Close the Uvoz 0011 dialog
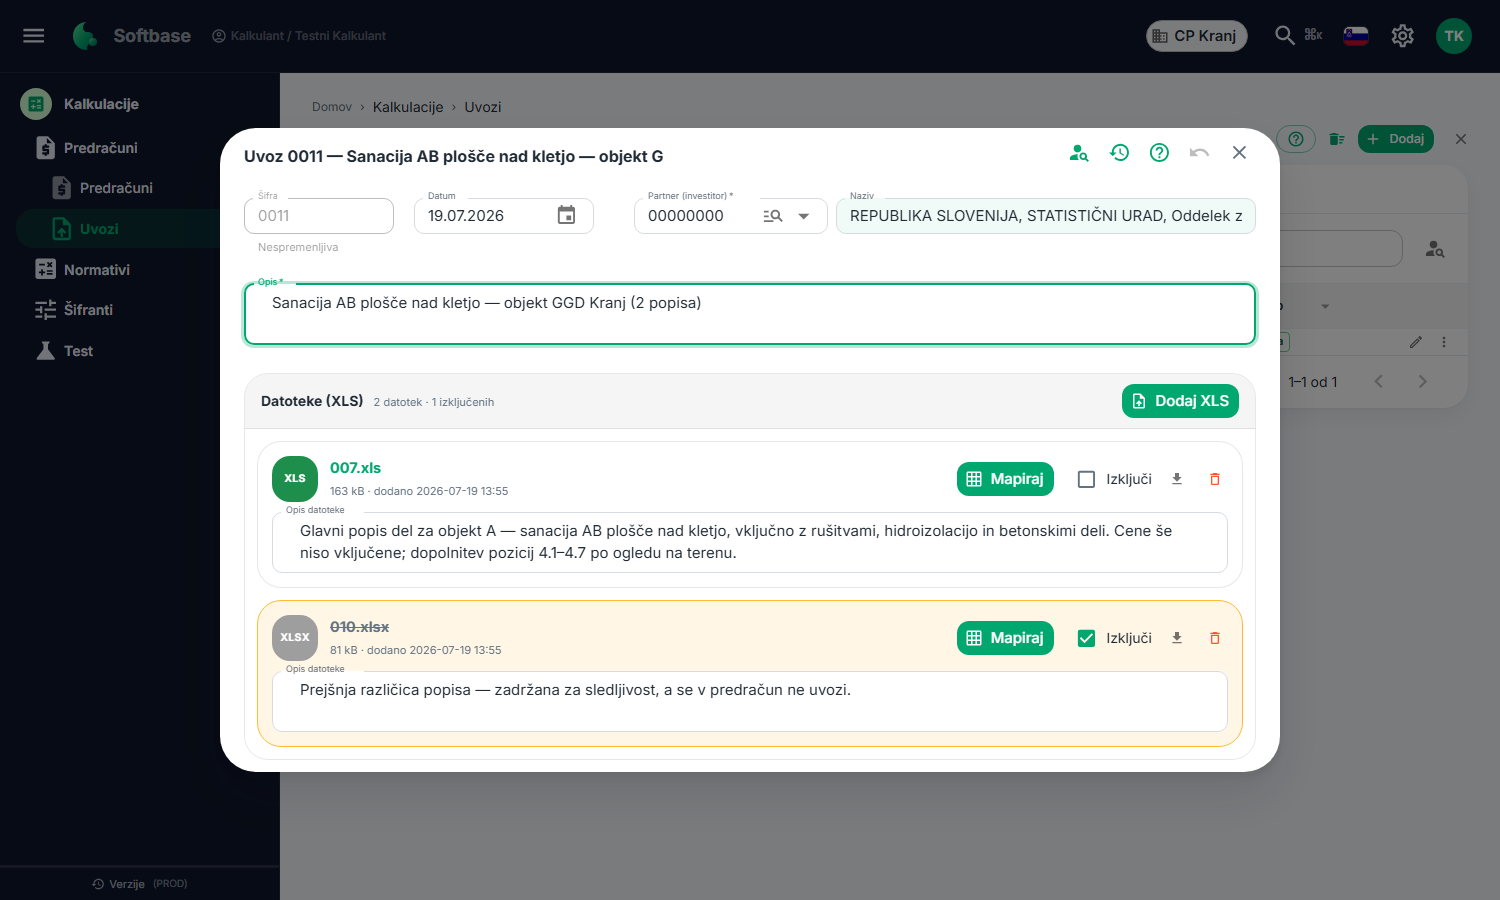The height and width of the screenshot is (900, 1500). click(1239, 153)
